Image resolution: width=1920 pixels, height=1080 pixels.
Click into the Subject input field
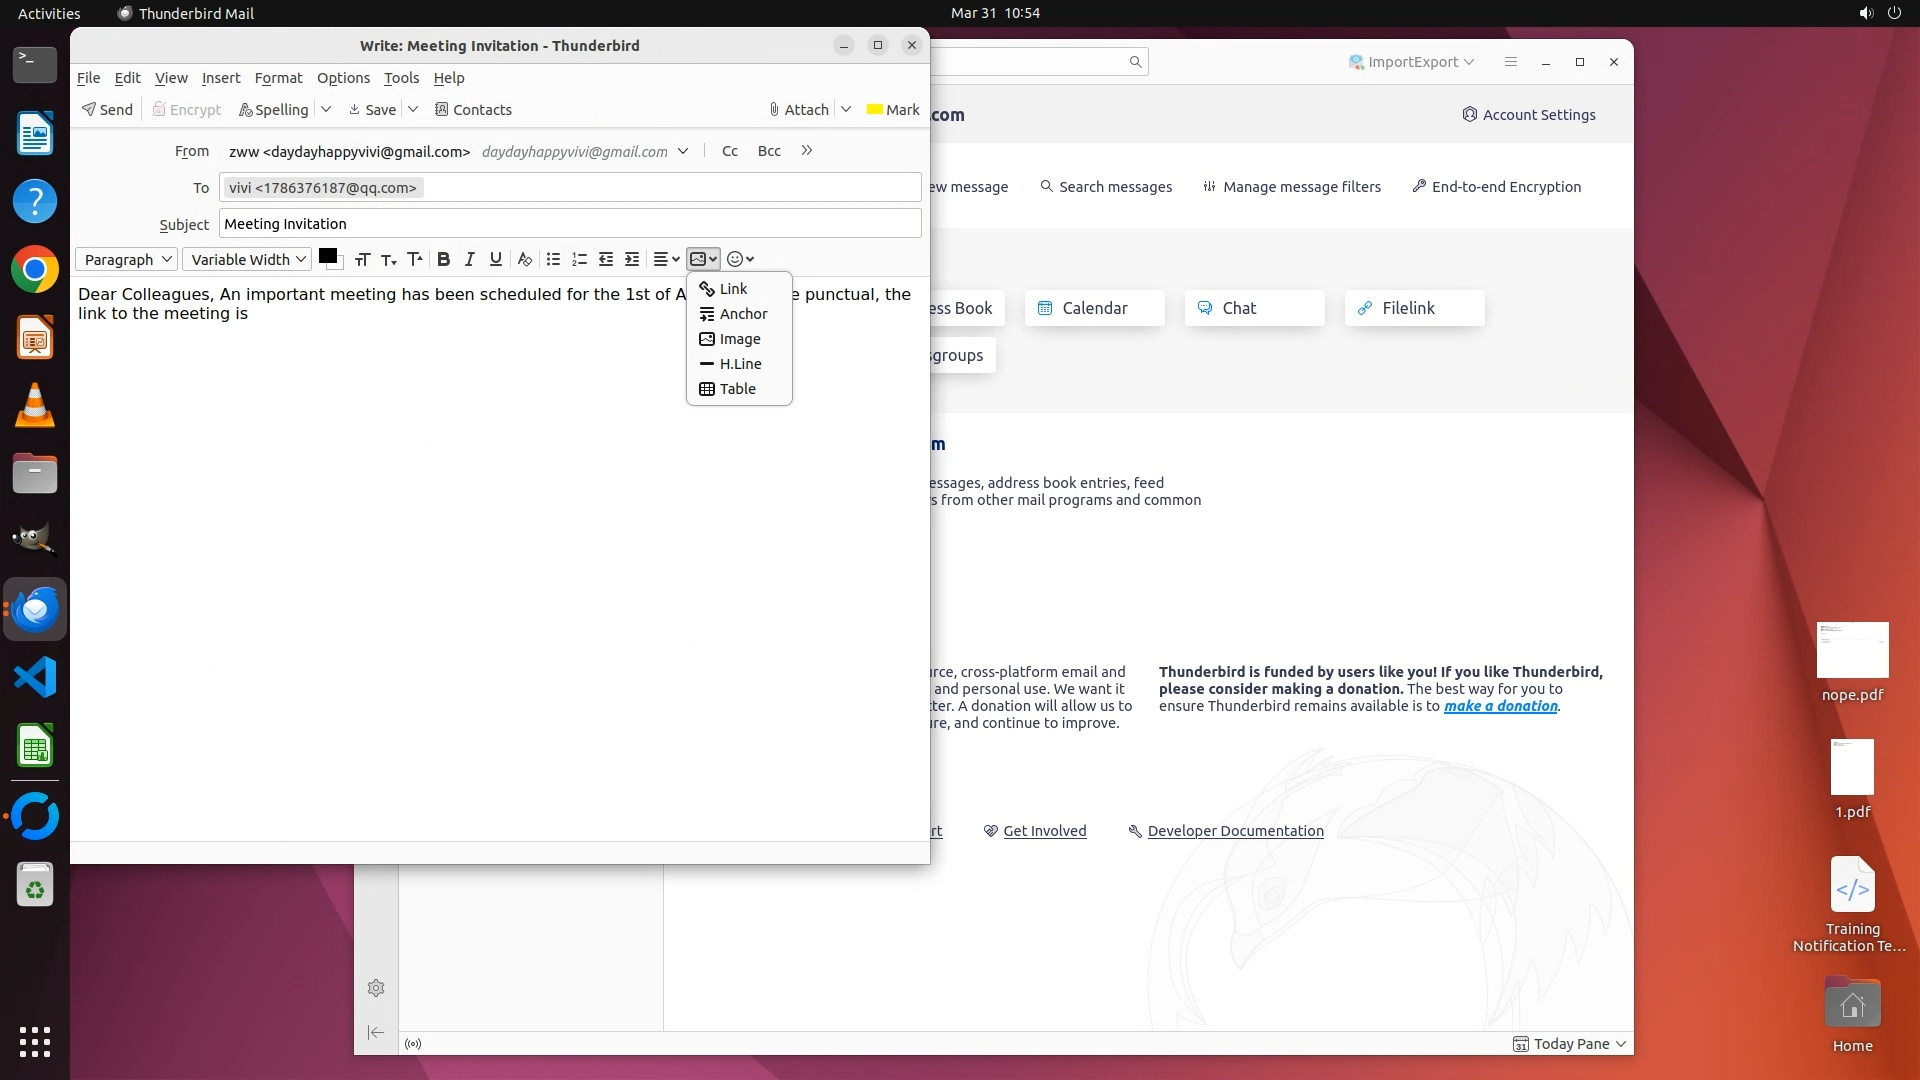coord(570,224)
